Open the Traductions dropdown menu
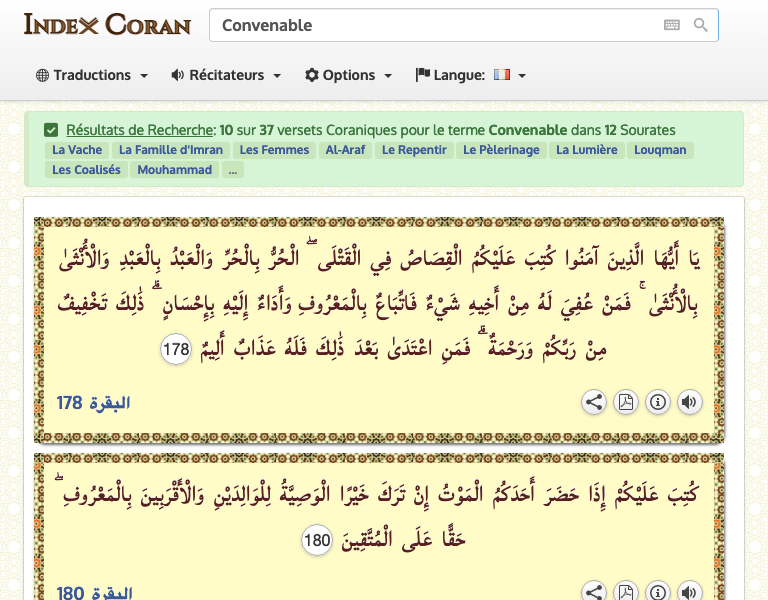 [91, 75]
